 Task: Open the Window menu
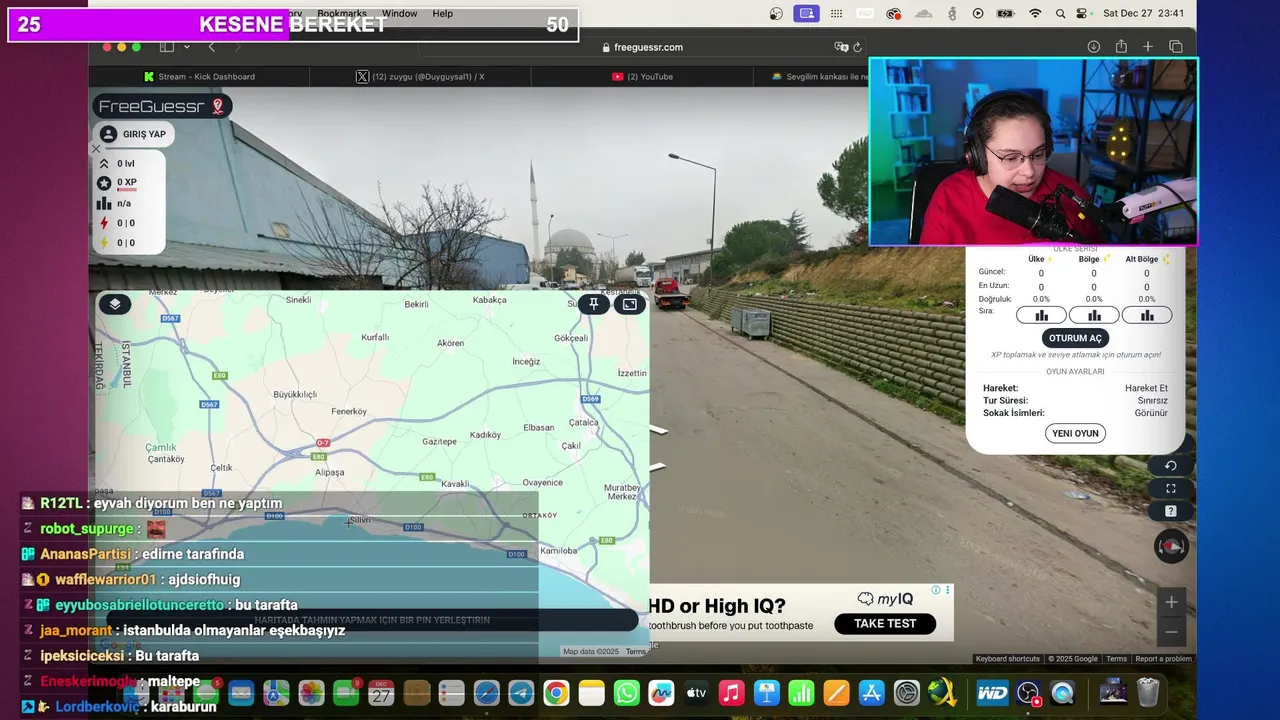click(399, 14)
